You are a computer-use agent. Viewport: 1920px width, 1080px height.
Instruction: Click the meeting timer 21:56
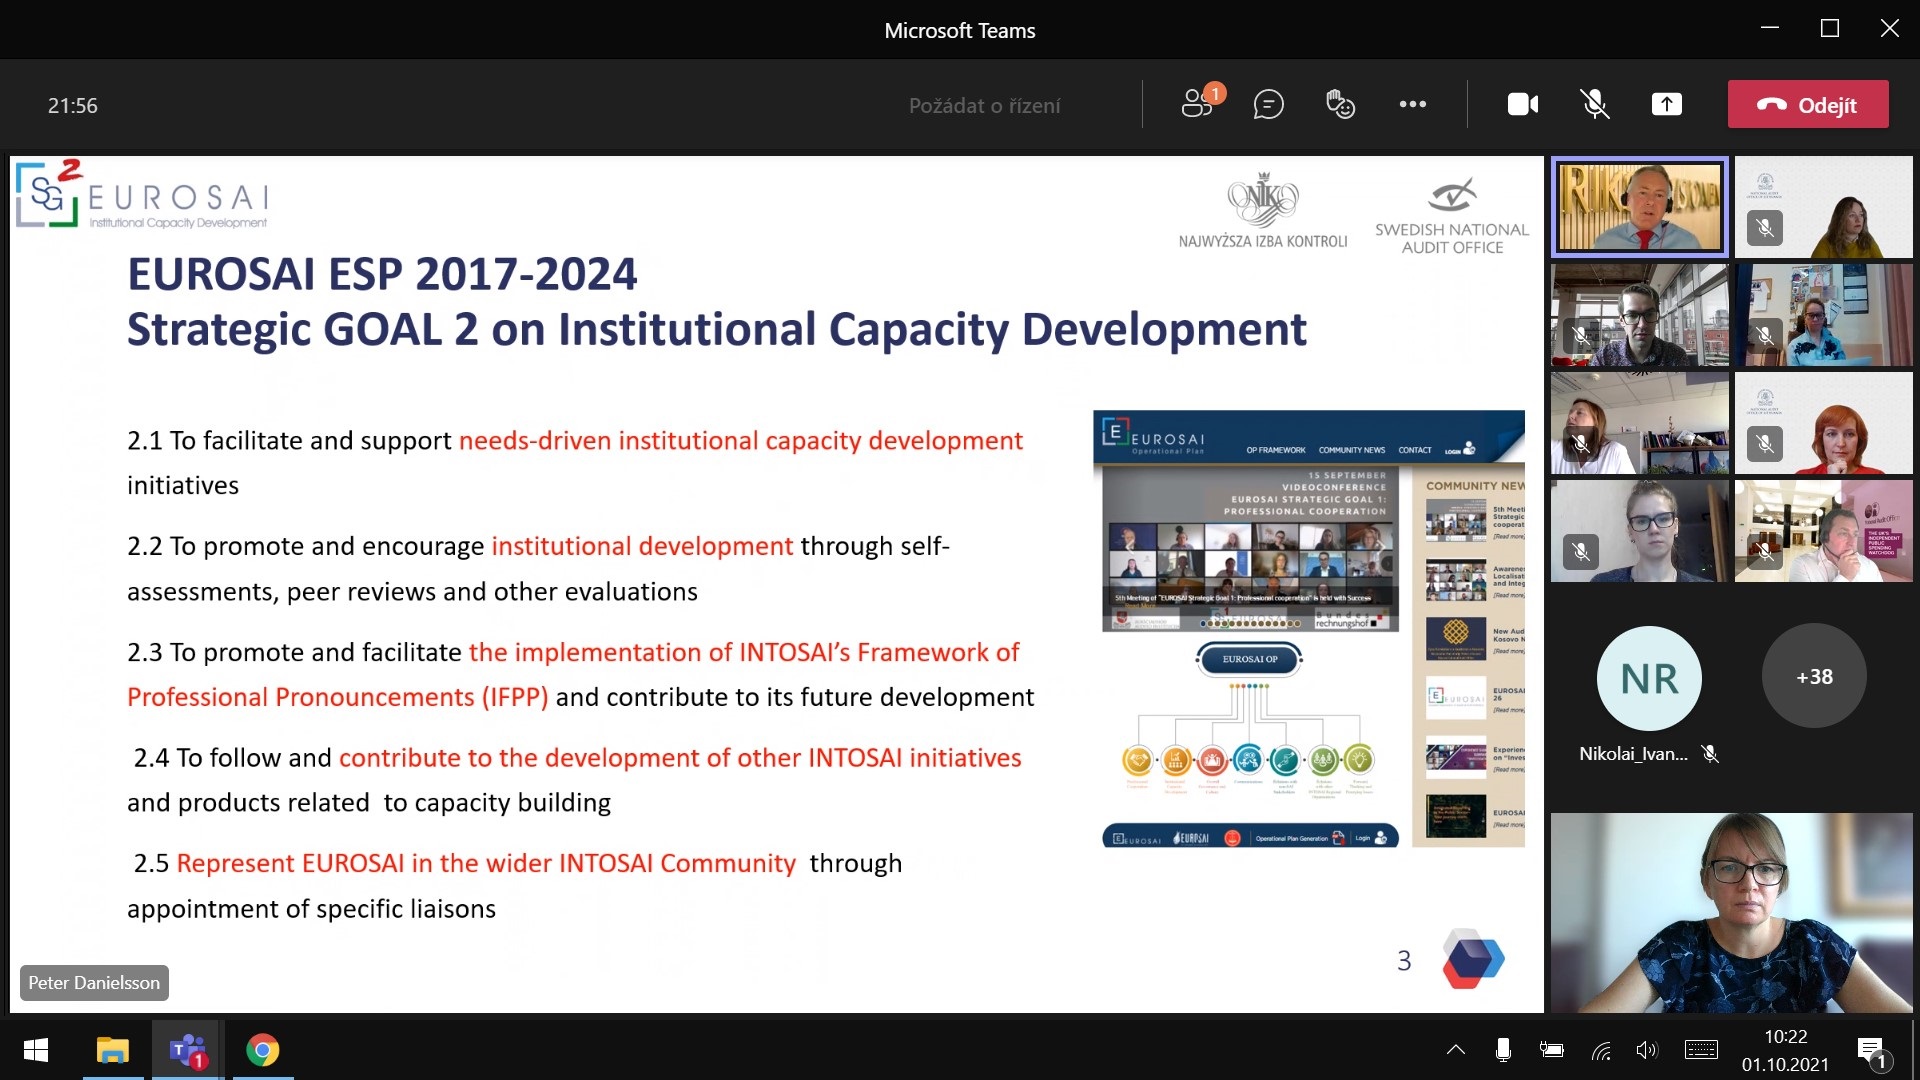pyautogui.click(x=73, y=105)
